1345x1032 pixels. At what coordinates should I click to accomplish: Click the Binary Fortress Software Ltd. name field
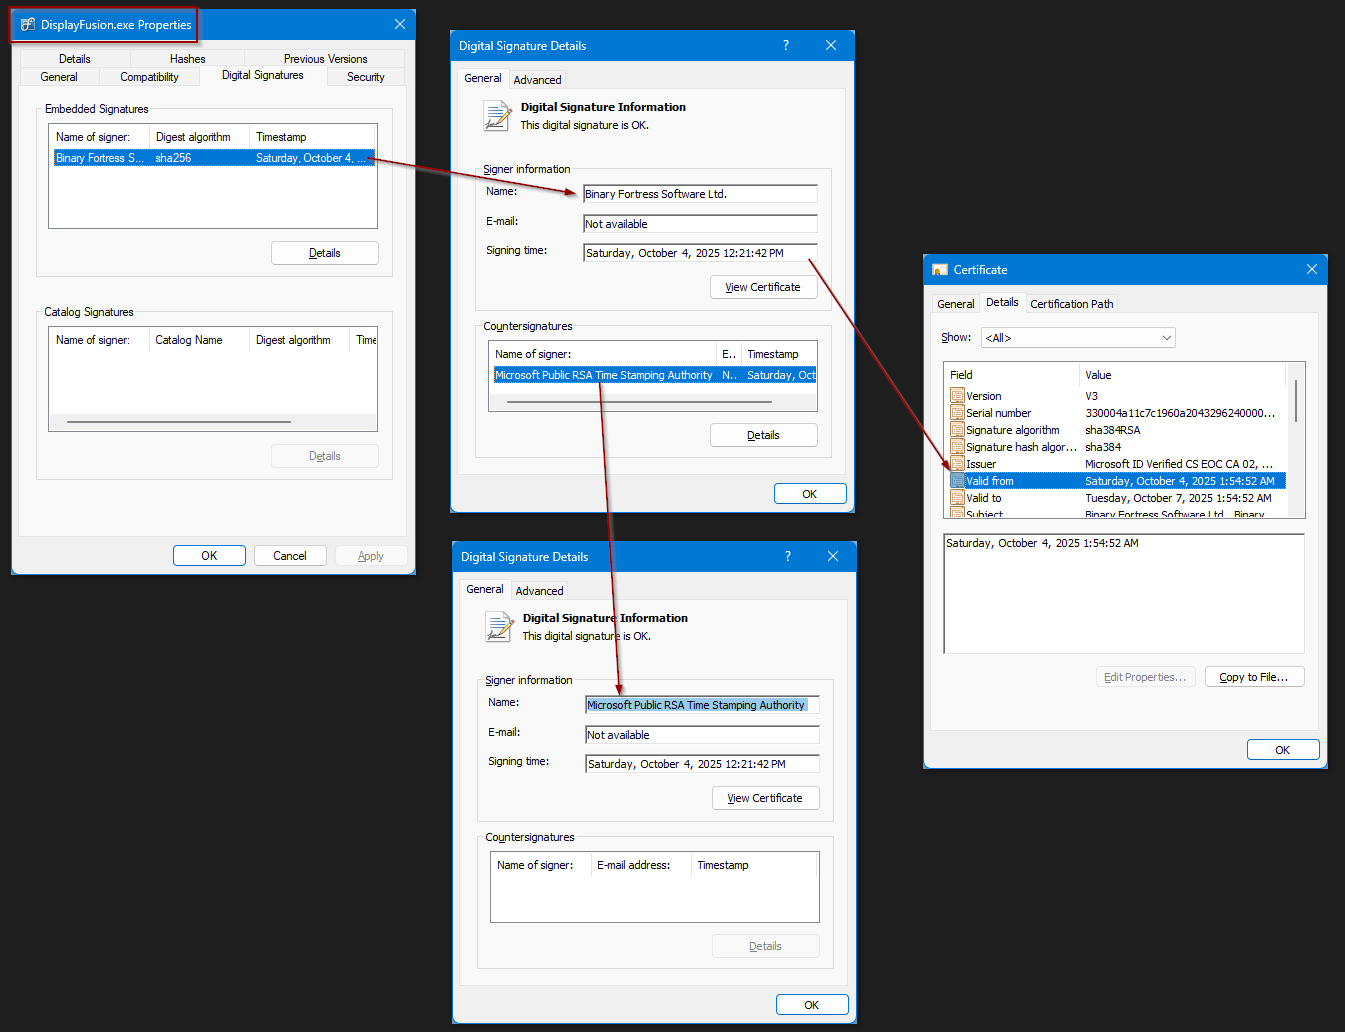(699, 194)
